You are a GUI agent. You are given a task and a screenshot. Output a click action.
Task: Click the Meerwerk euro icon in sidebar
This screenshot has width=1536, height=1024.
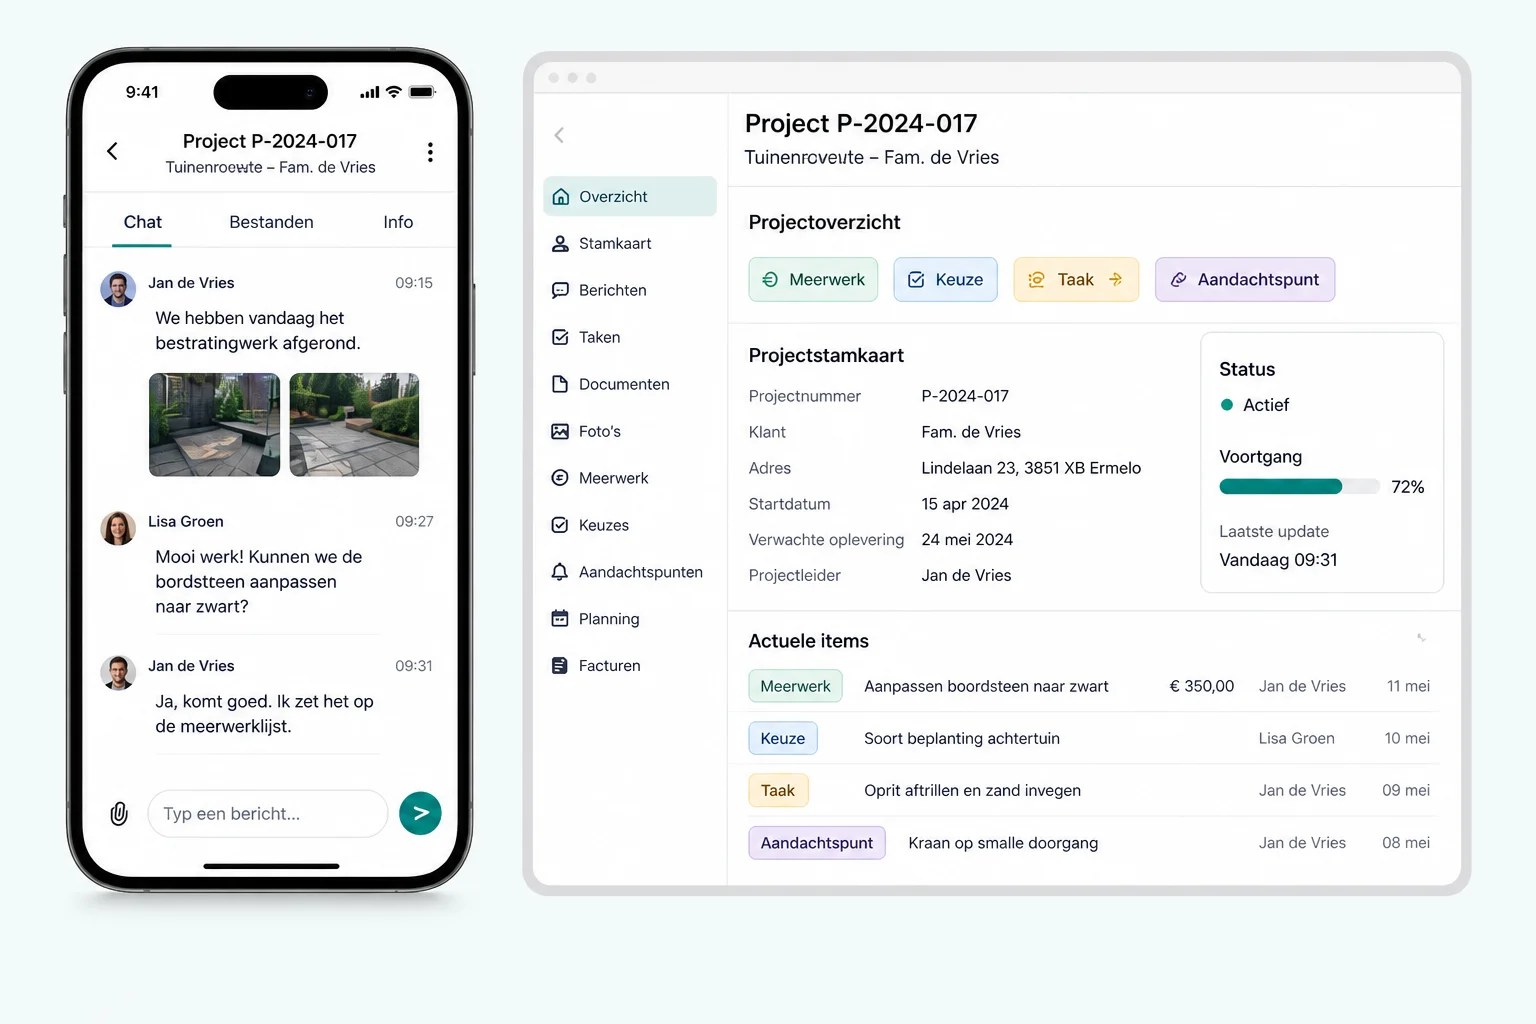click(x=561, y=478)
